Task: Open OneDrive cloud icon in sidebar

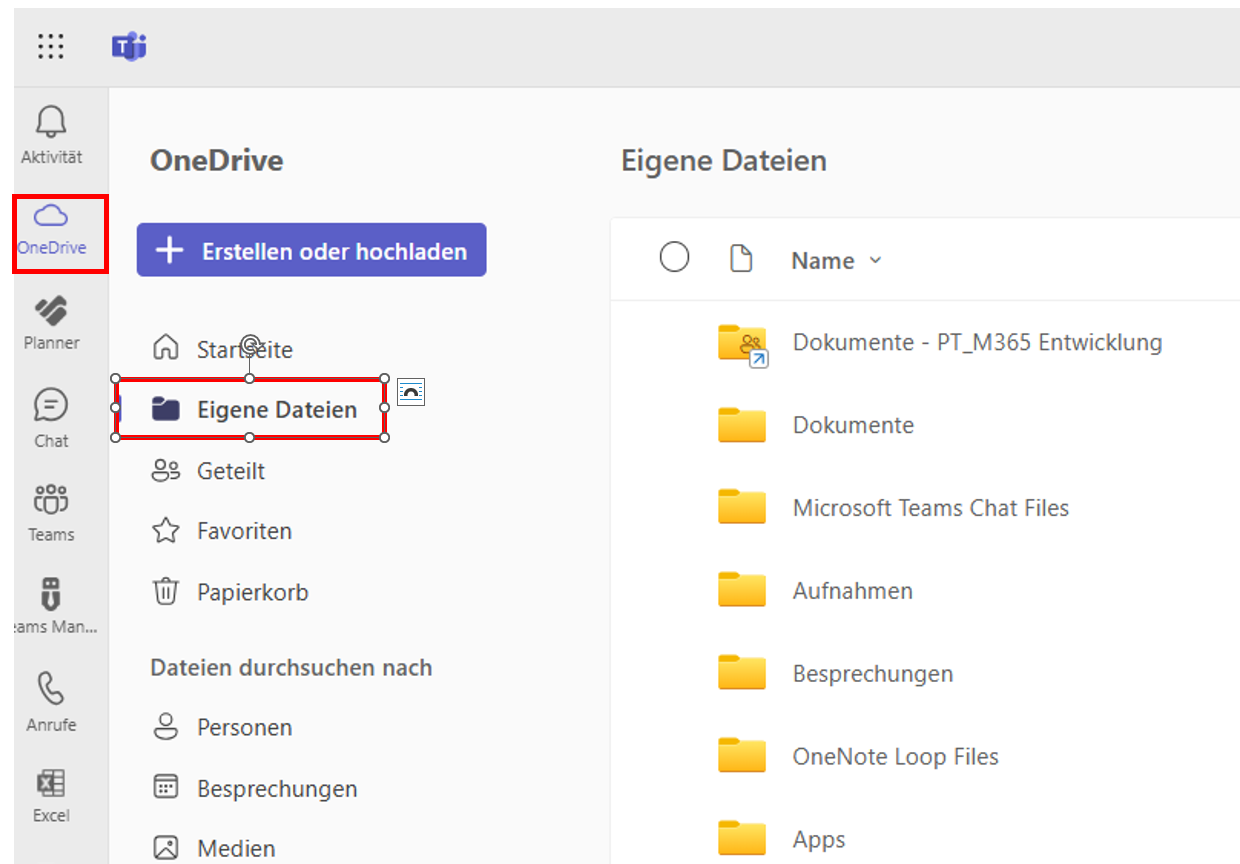Action: click(x=52, y=228)
